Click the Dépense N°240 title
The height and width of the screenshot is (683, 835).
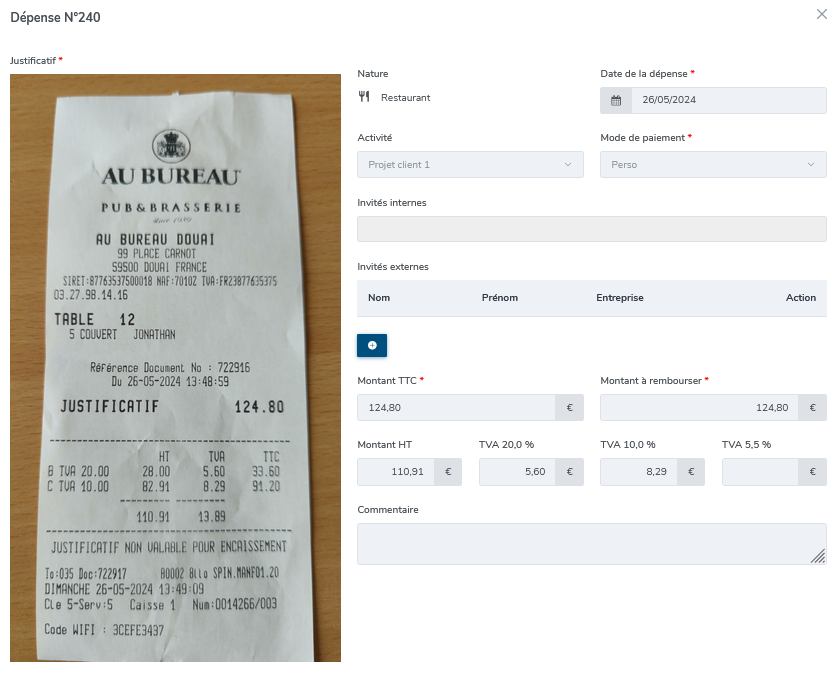tap(55, 18)
